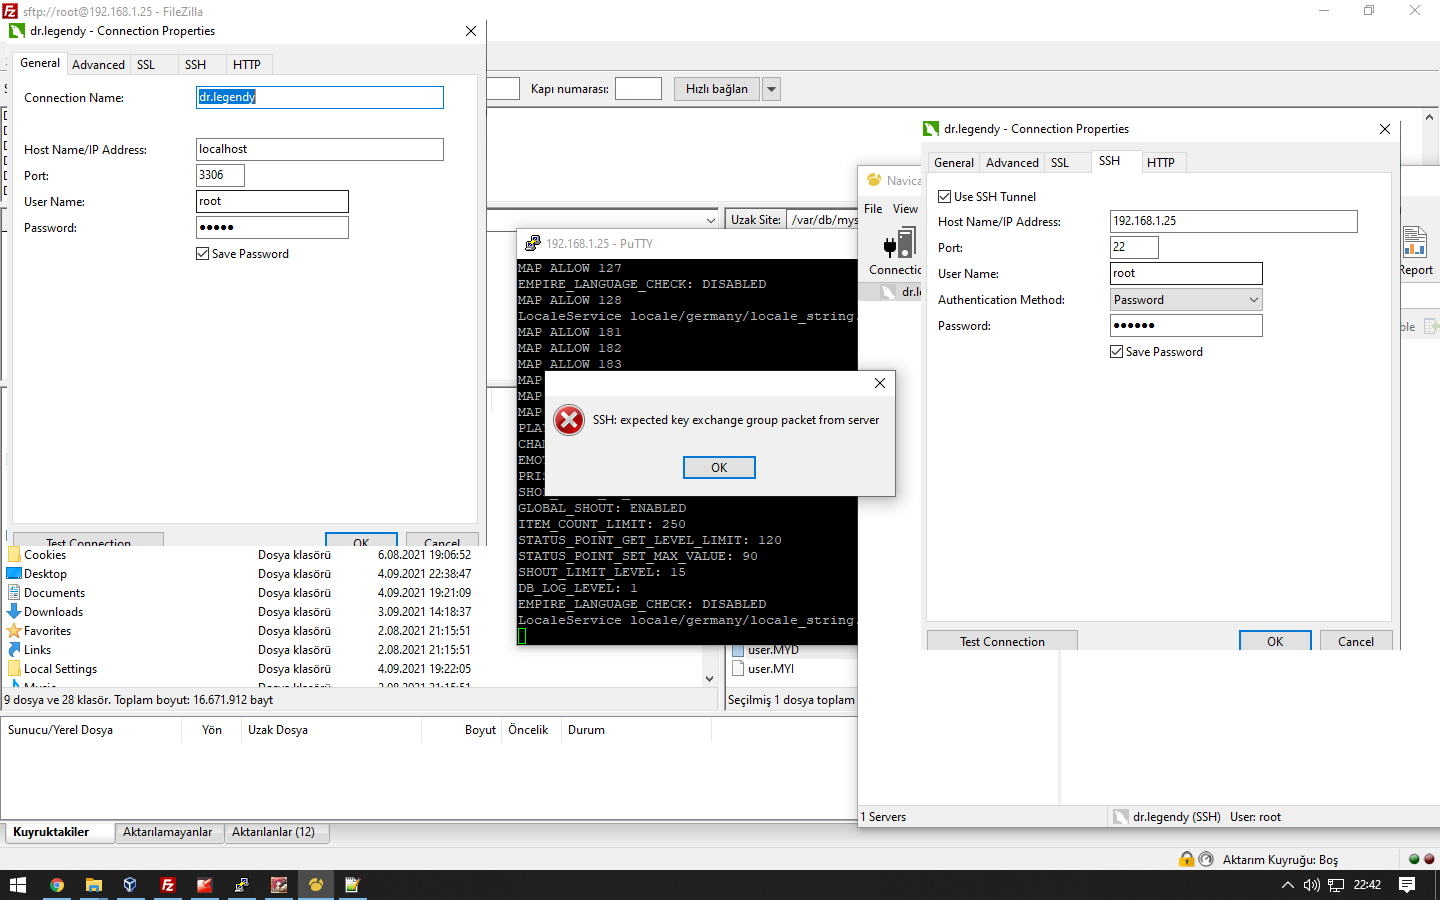The width and height of the screenshot is (1440, 900).
Task: Click the user.MYI file icon
Action: pyautogui.click(x=738, y=669)
